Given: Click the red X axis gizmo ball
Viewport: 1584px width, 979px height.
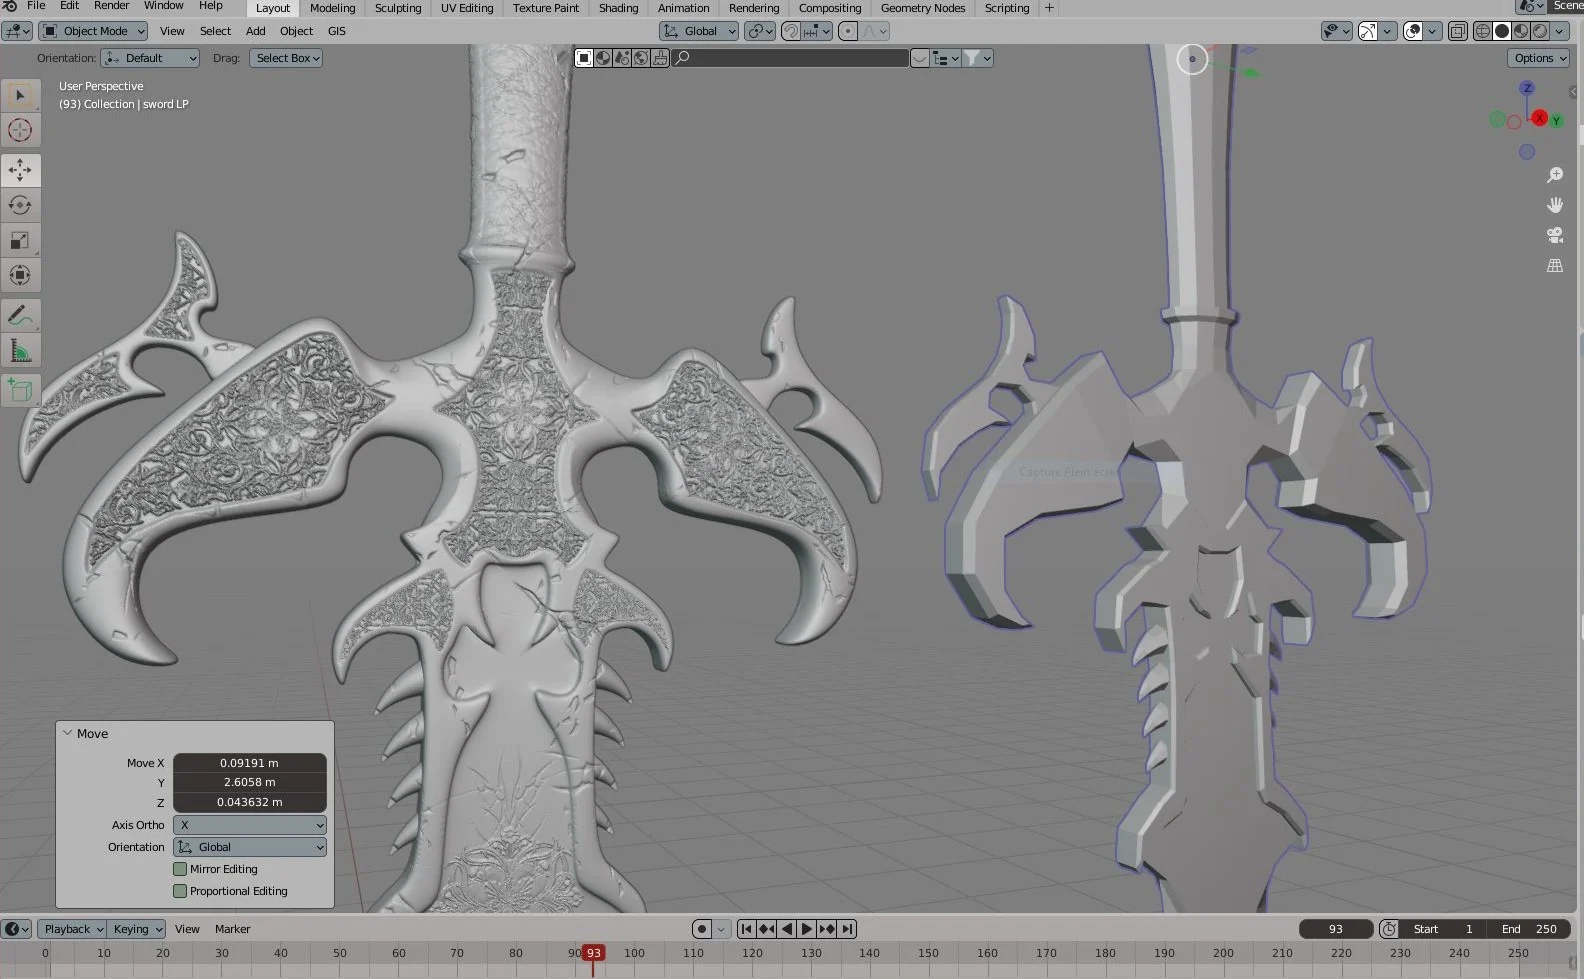Looking at the screenshot, I should coord(1540,118).
